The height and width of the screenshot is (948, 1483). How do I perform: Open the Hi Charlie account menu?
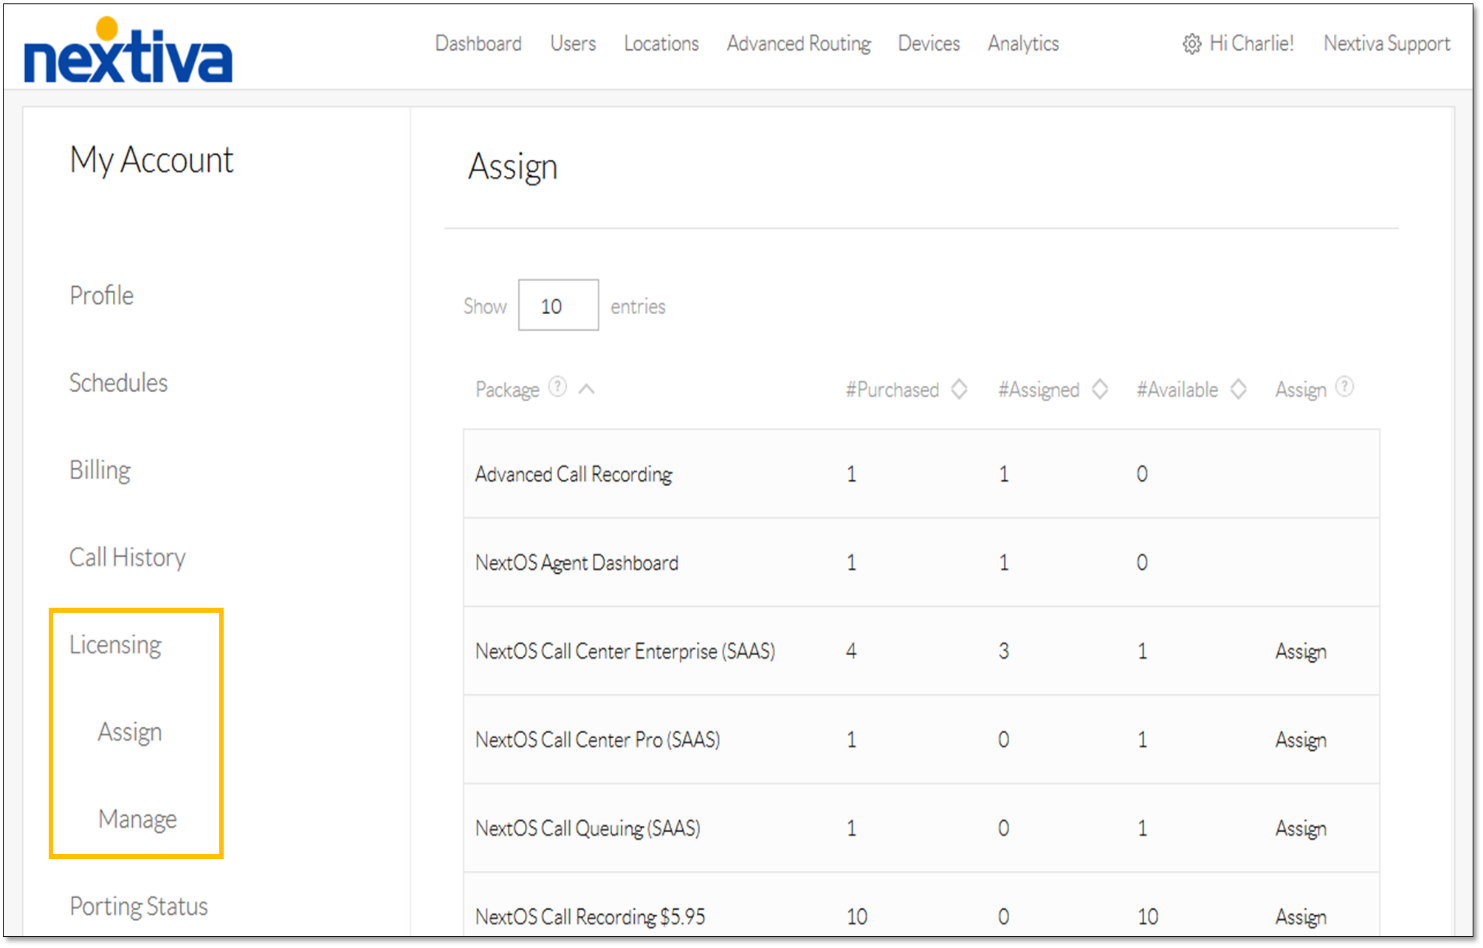pos(1251,44)
